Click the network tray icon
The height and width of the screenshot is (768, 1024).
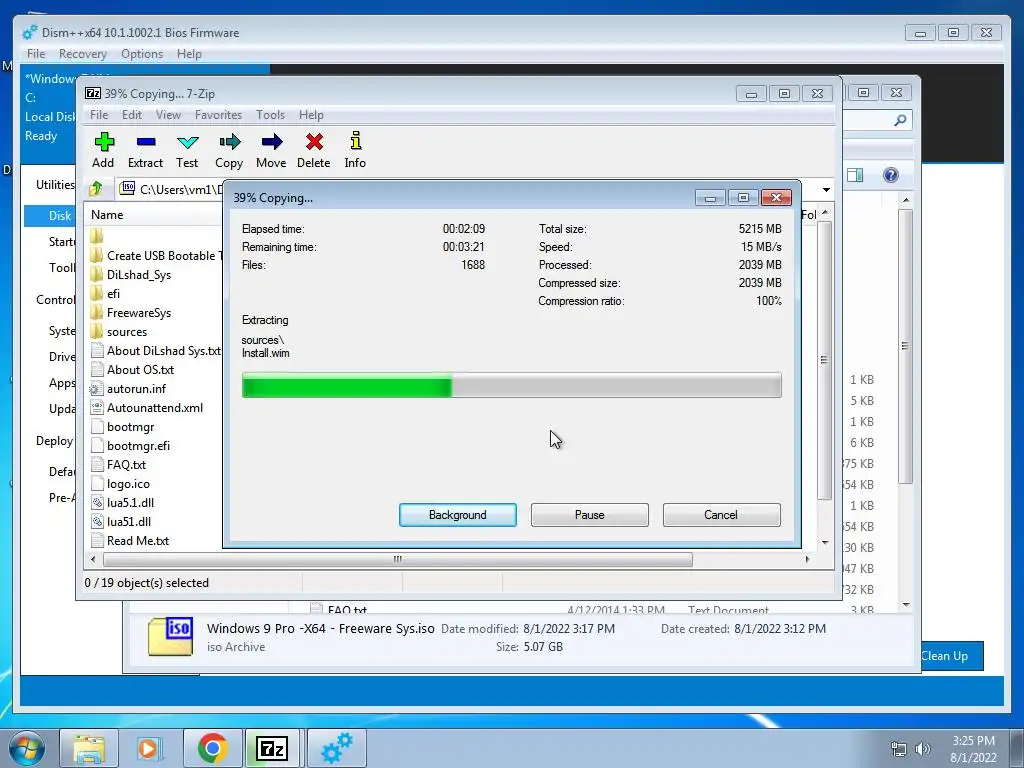coord(899,749)
